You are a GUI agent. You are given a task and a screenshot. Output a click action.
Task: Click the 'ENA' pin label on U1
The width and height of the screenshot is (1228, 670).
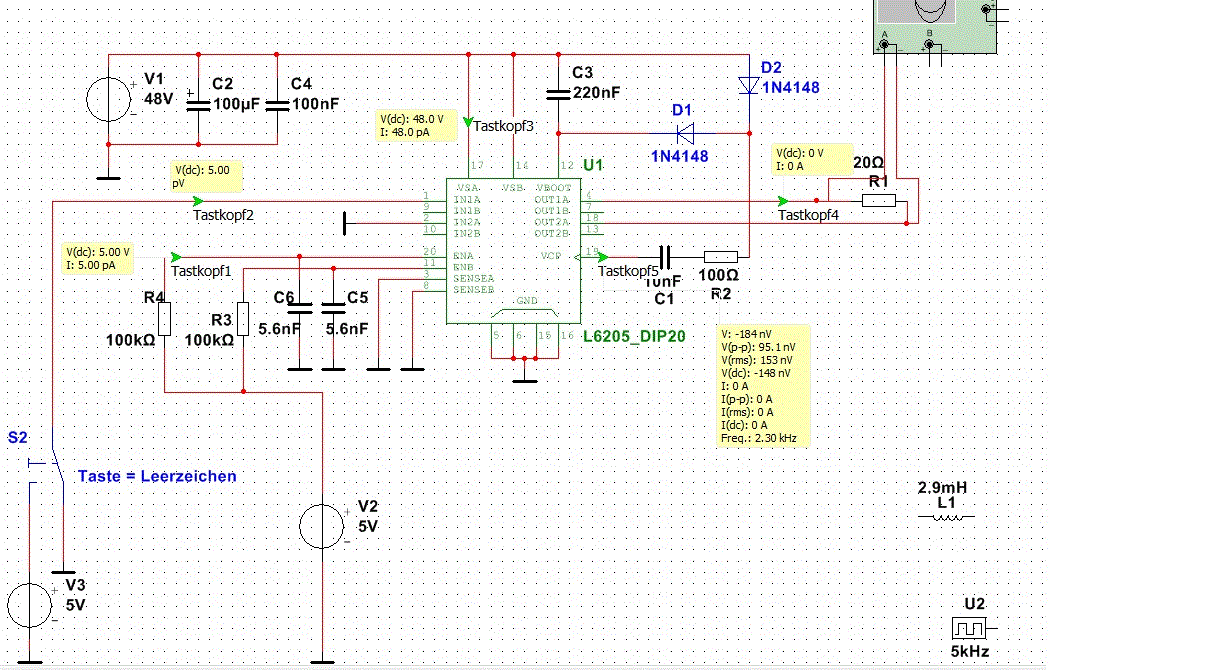click(x=463, y=256)
